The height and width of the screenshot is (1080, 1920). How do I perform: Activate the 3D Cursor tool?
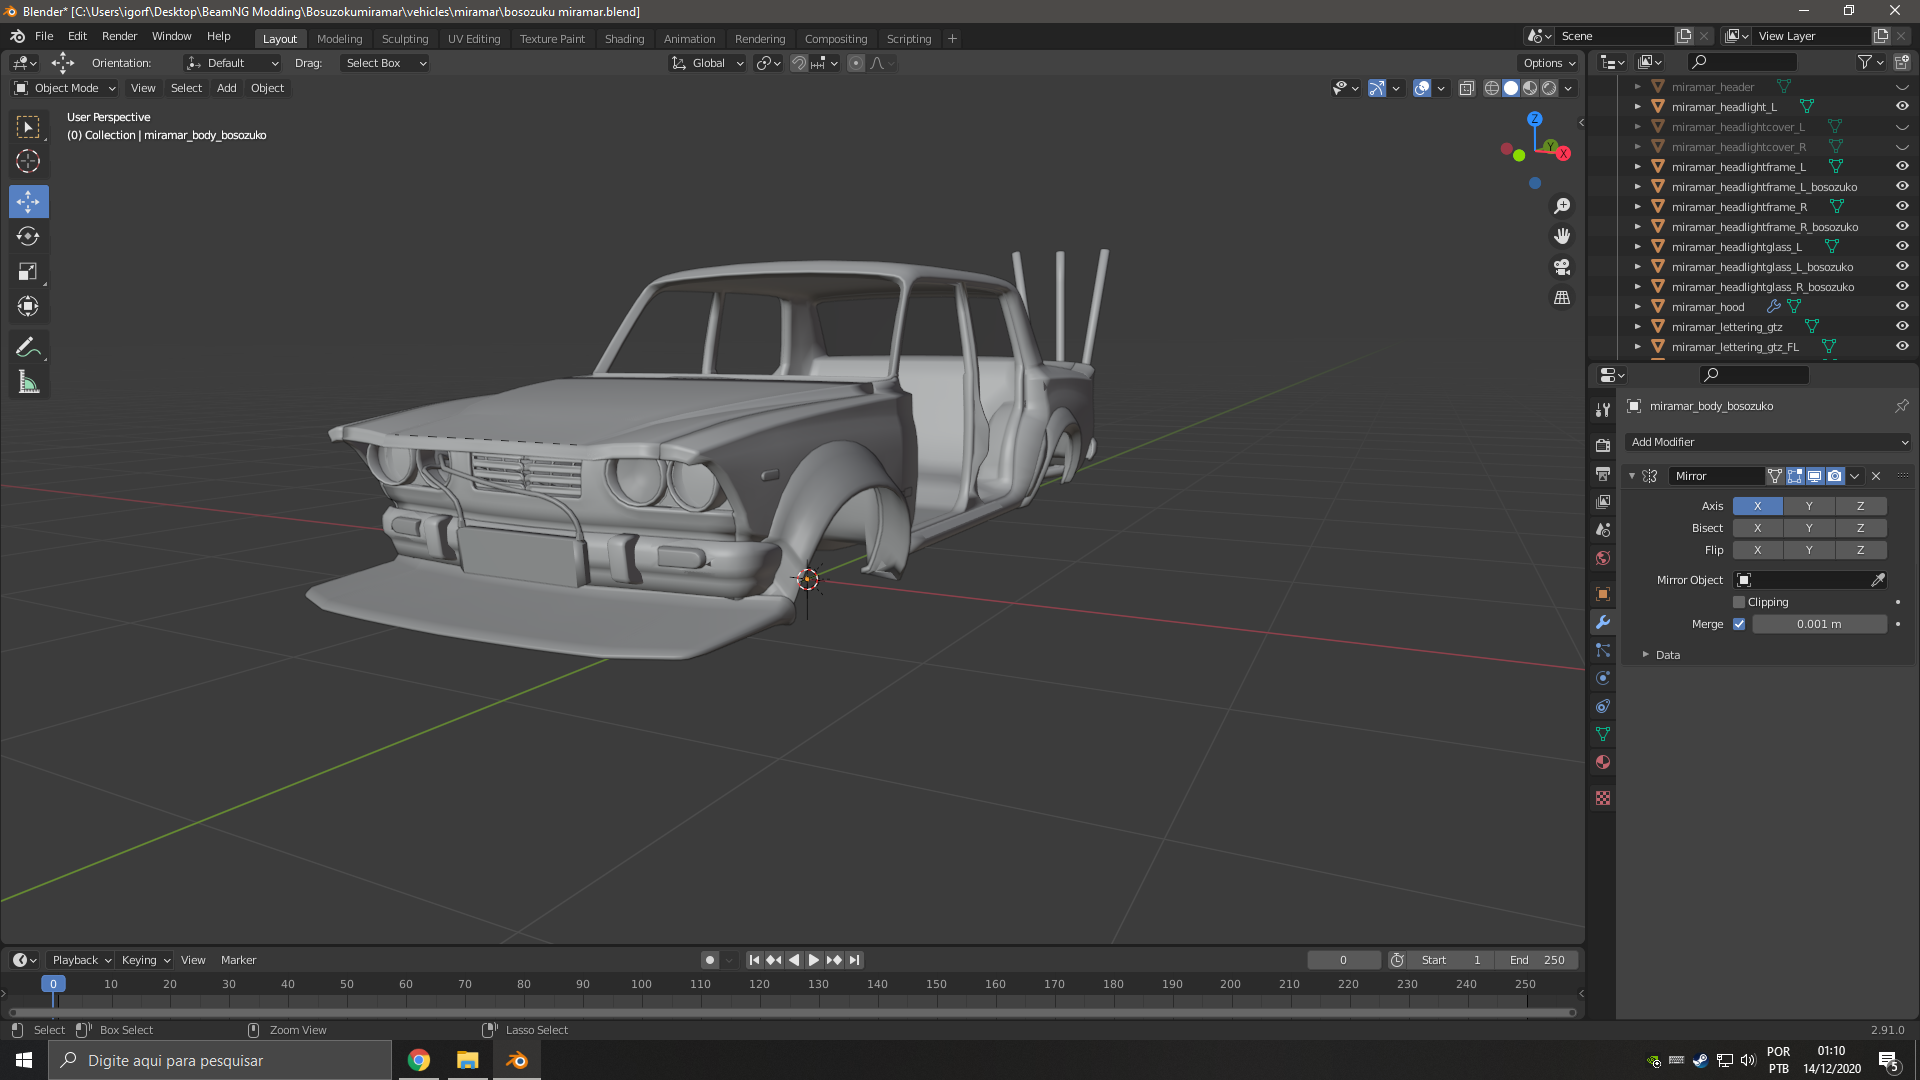(x=28, y=161)
